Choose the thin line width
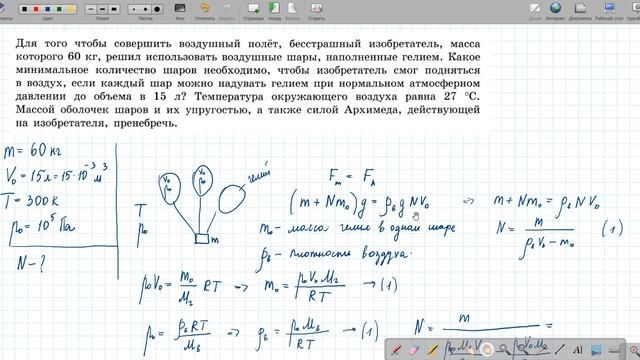The image size is (640, 360). click(91, 9)
